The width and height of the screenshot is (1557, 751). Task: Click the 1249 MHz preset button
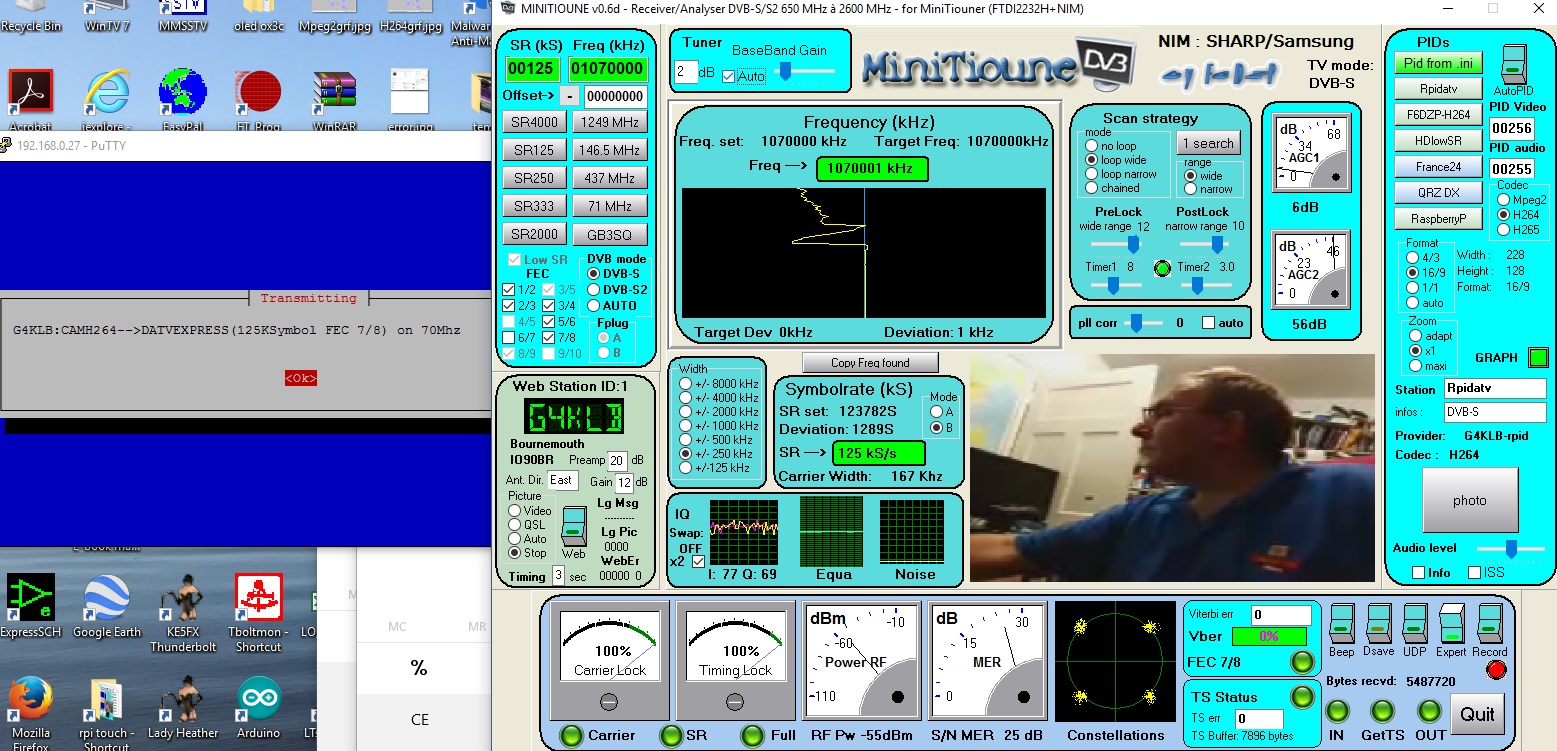coord(609,122)
